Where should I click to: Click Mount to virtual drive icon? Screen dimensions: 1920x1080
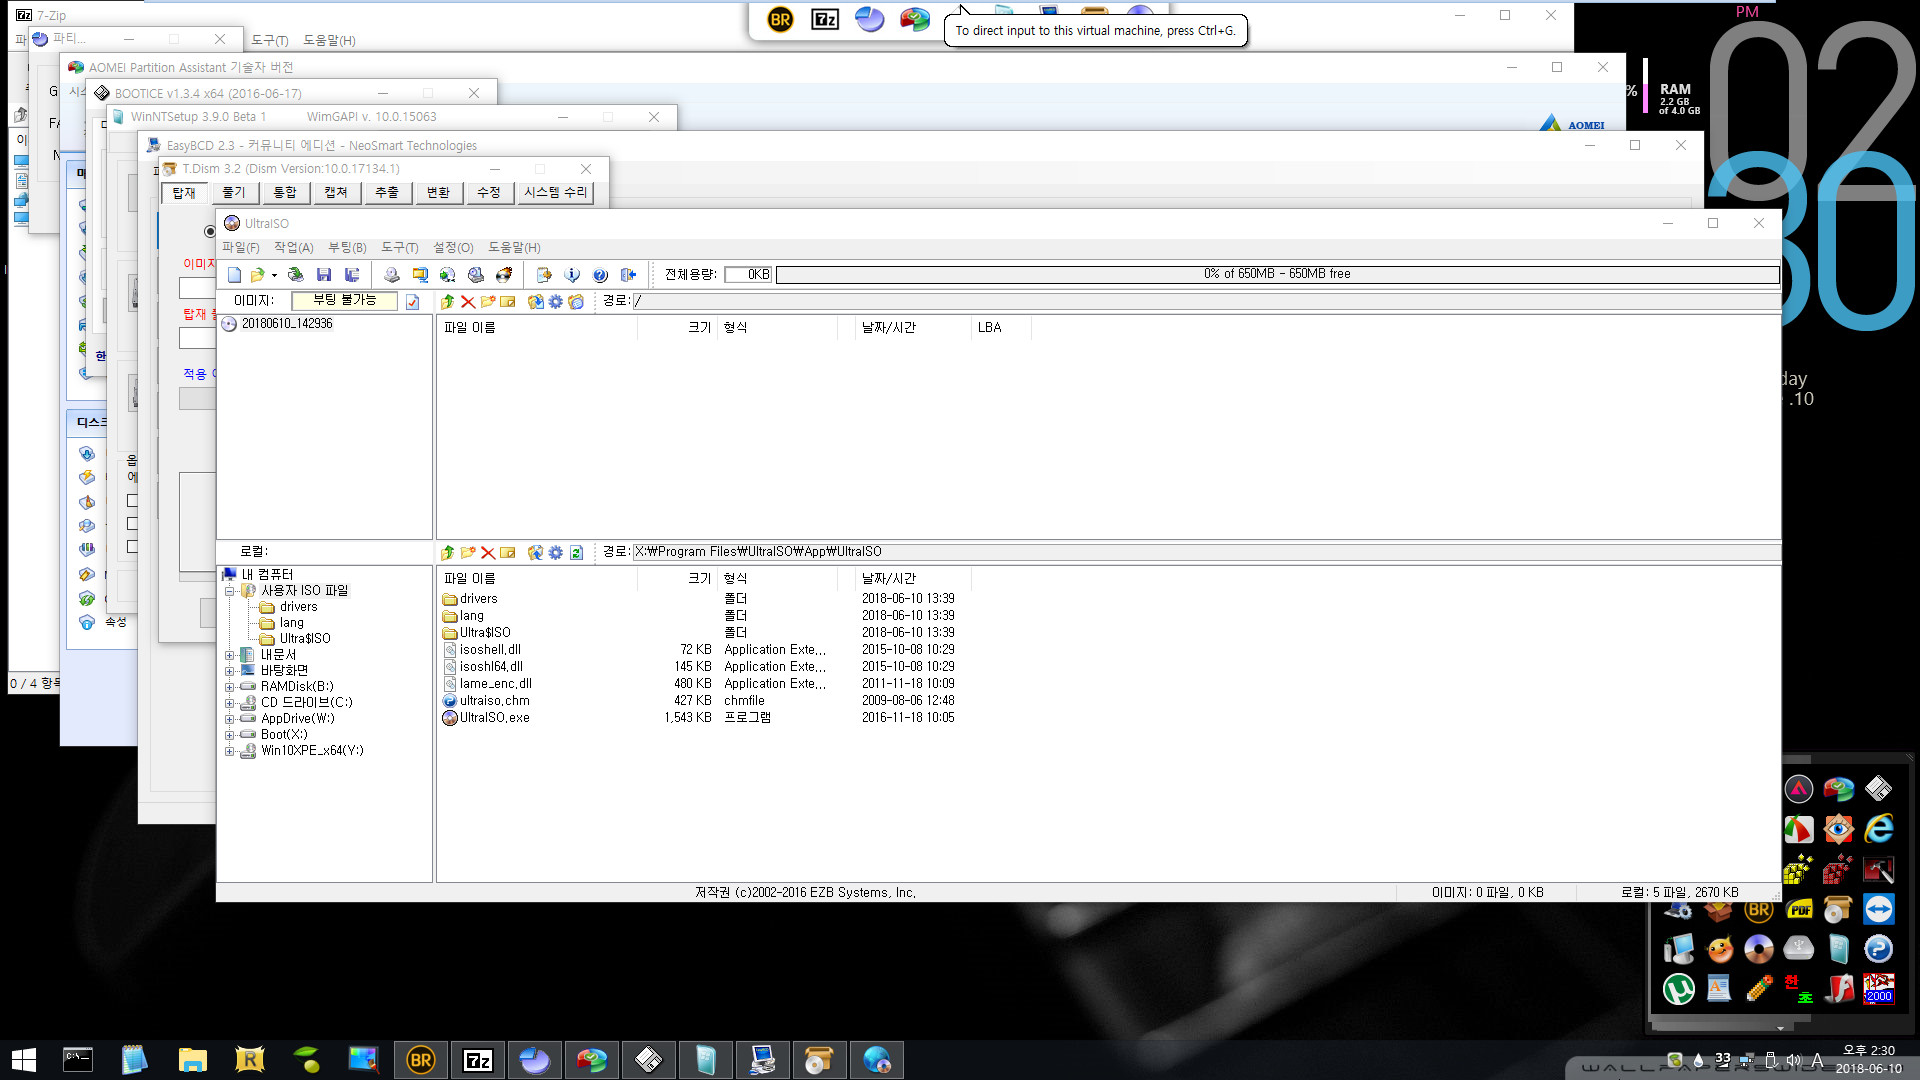pos(476,274)
